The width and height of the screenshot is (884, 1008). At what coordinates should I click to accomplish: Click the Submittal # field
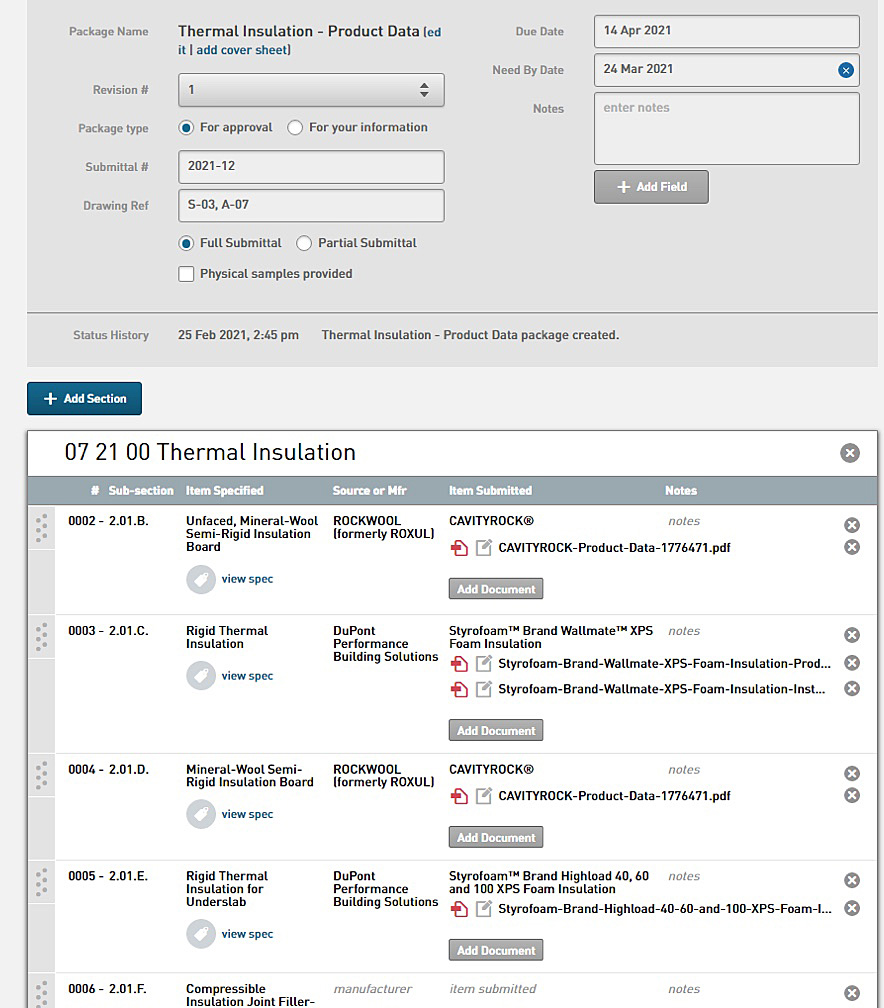click(311, 167)
